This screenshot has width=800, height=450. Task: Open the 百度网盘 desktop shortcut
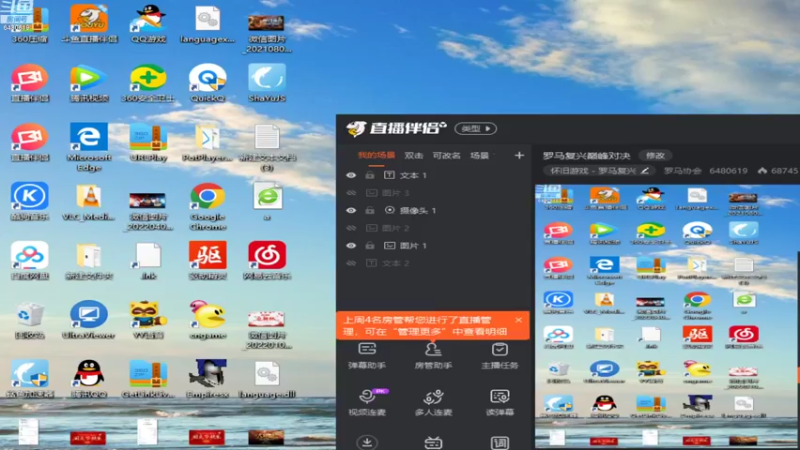point(30,261)
